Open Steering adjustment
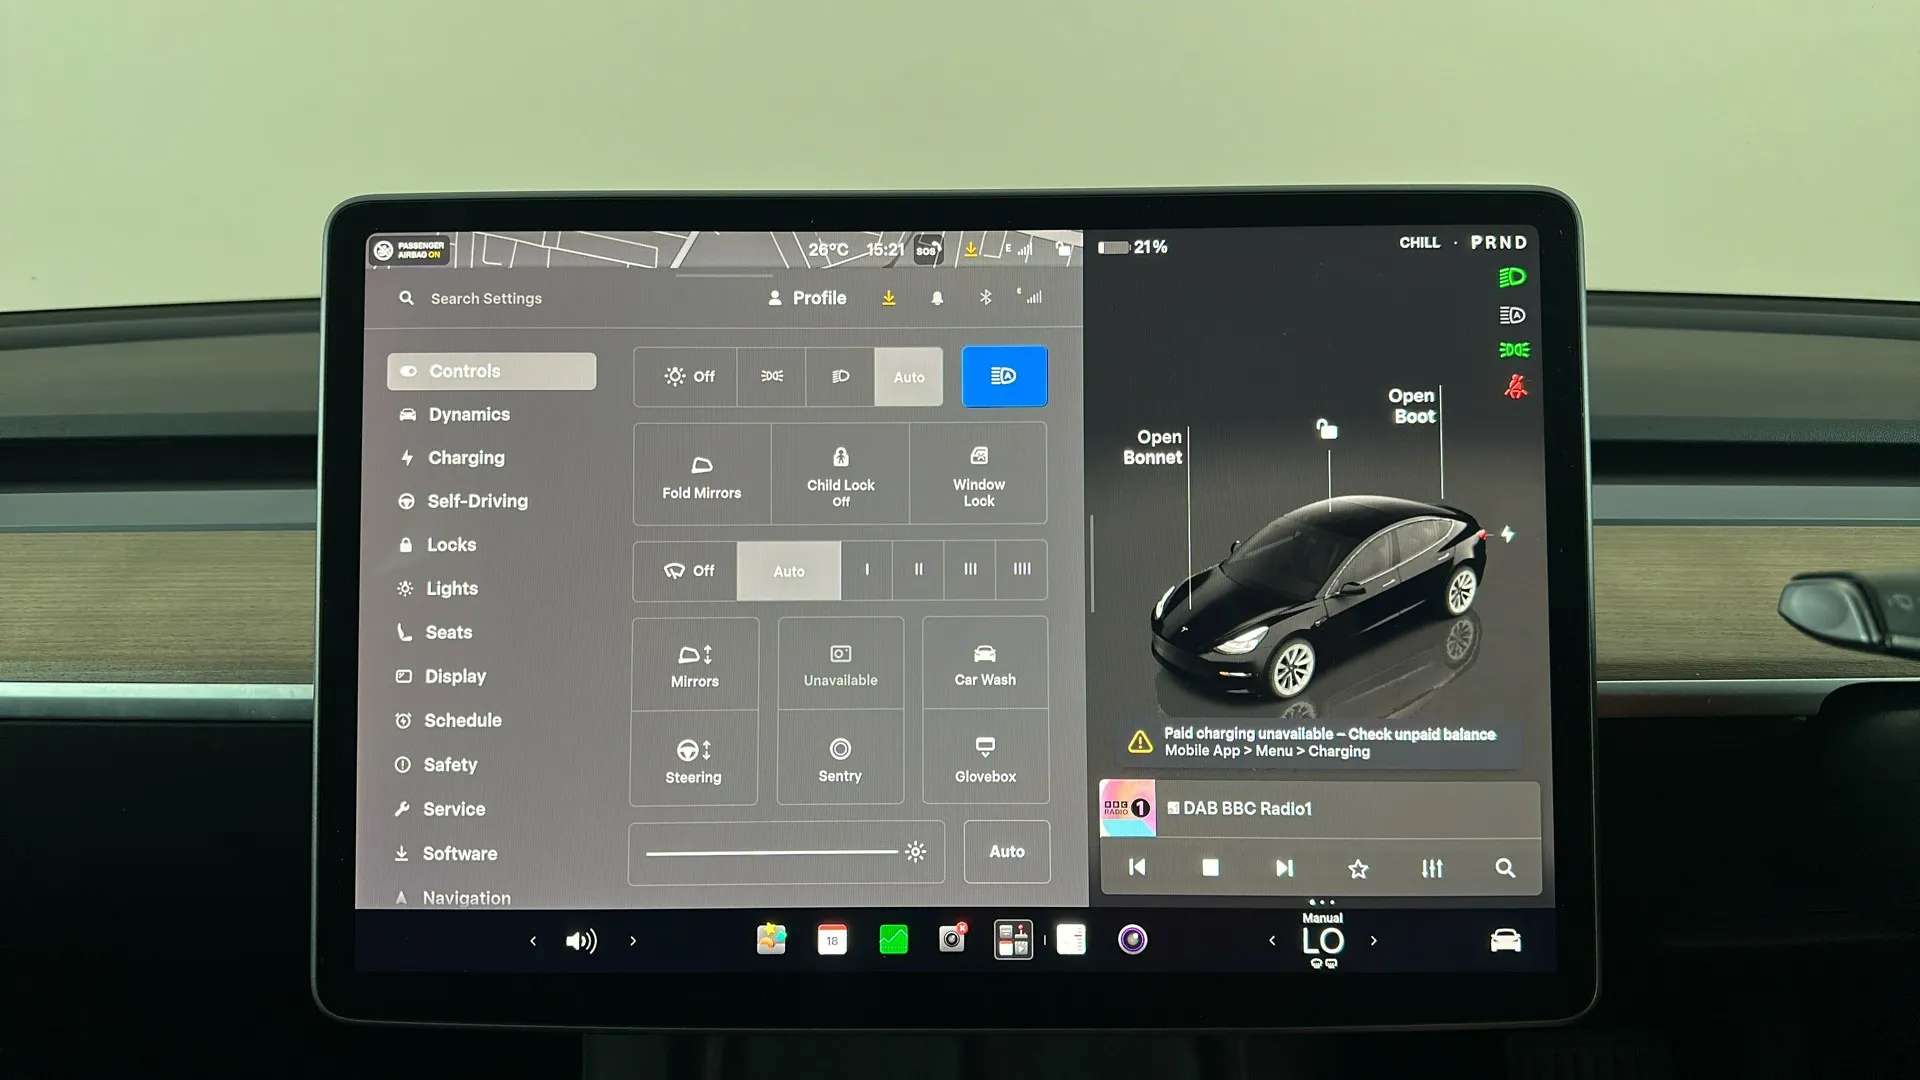 click(x=694, y=759)
